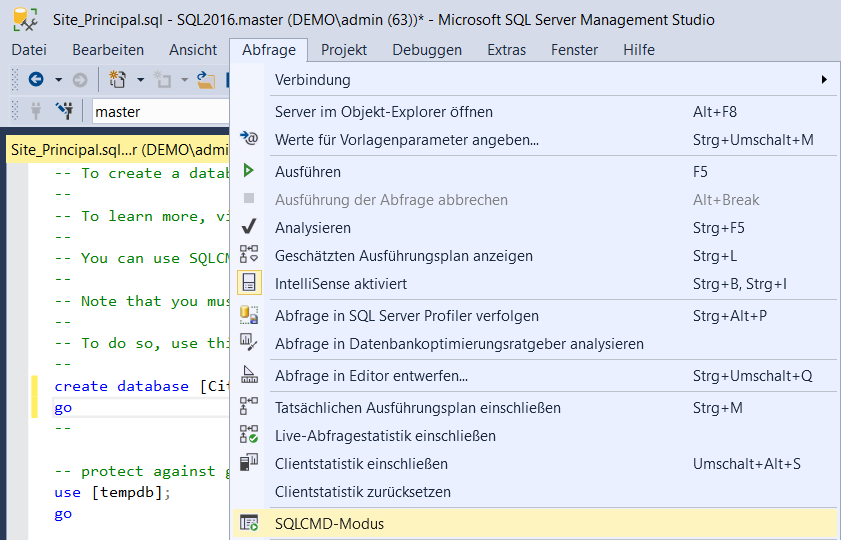Choose Abfrage in Editor entwerfen
Viewport: 841px width, 540px height.
click(371, 376)
